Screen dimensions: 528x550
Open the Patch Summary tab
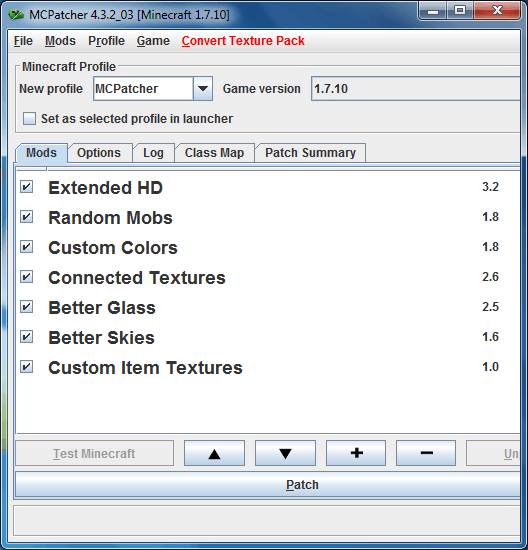[310, 153]
